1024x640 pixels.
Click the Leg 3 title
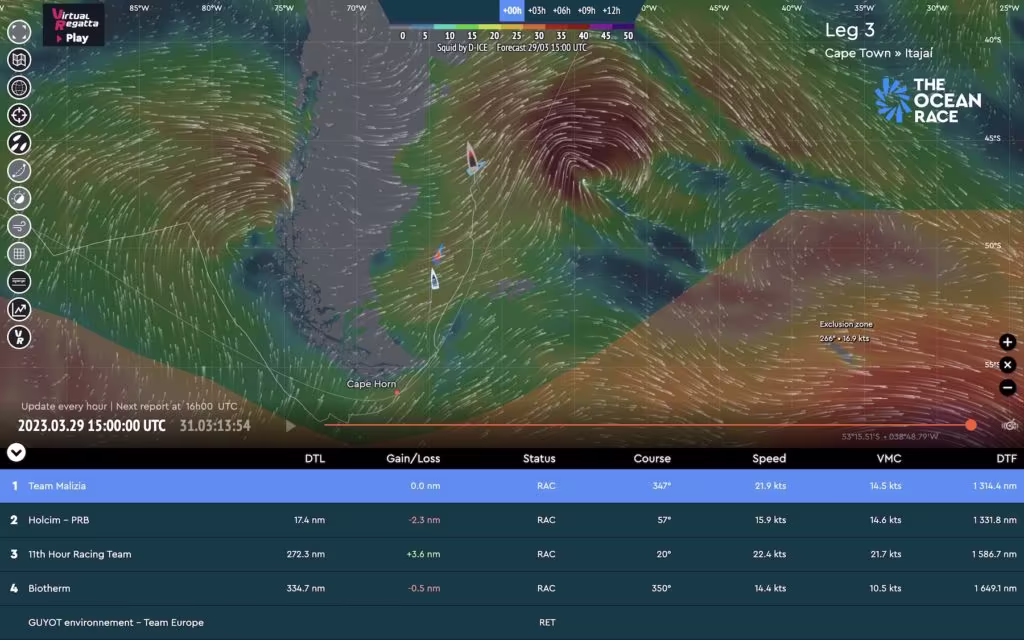pyautogui.click(x=849, y=30)
